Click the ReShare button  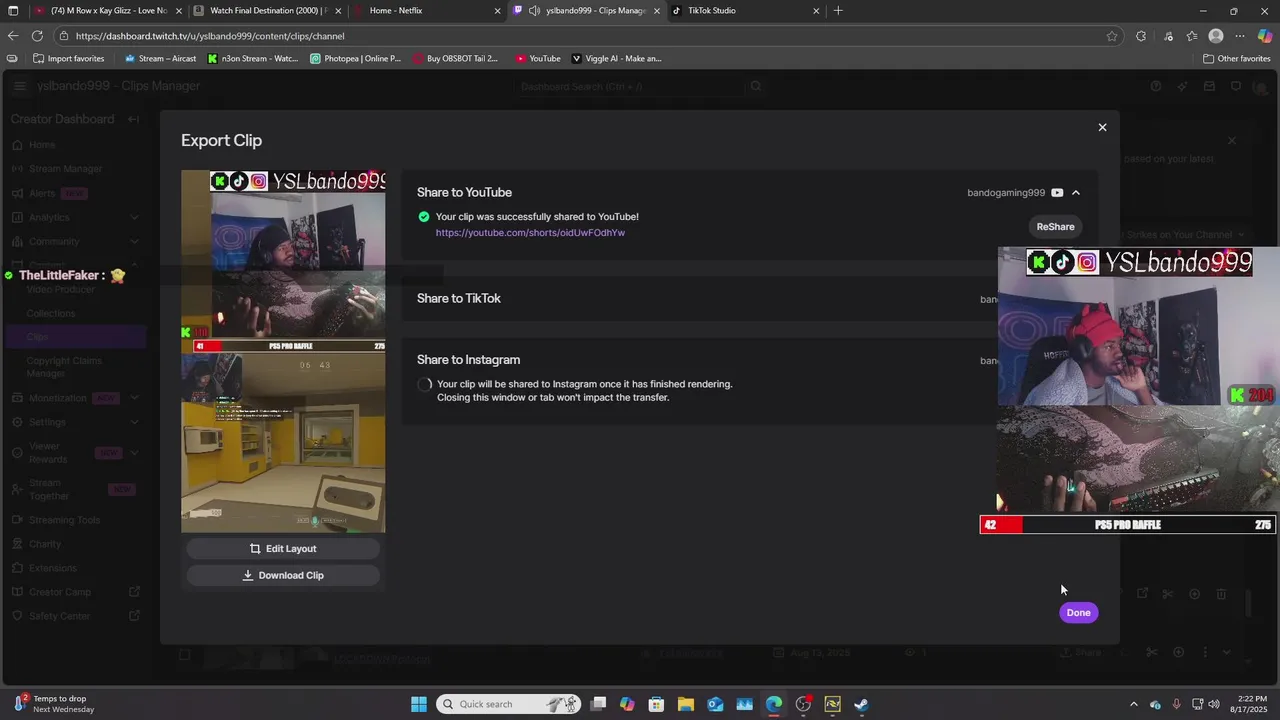coord(1055,227)
